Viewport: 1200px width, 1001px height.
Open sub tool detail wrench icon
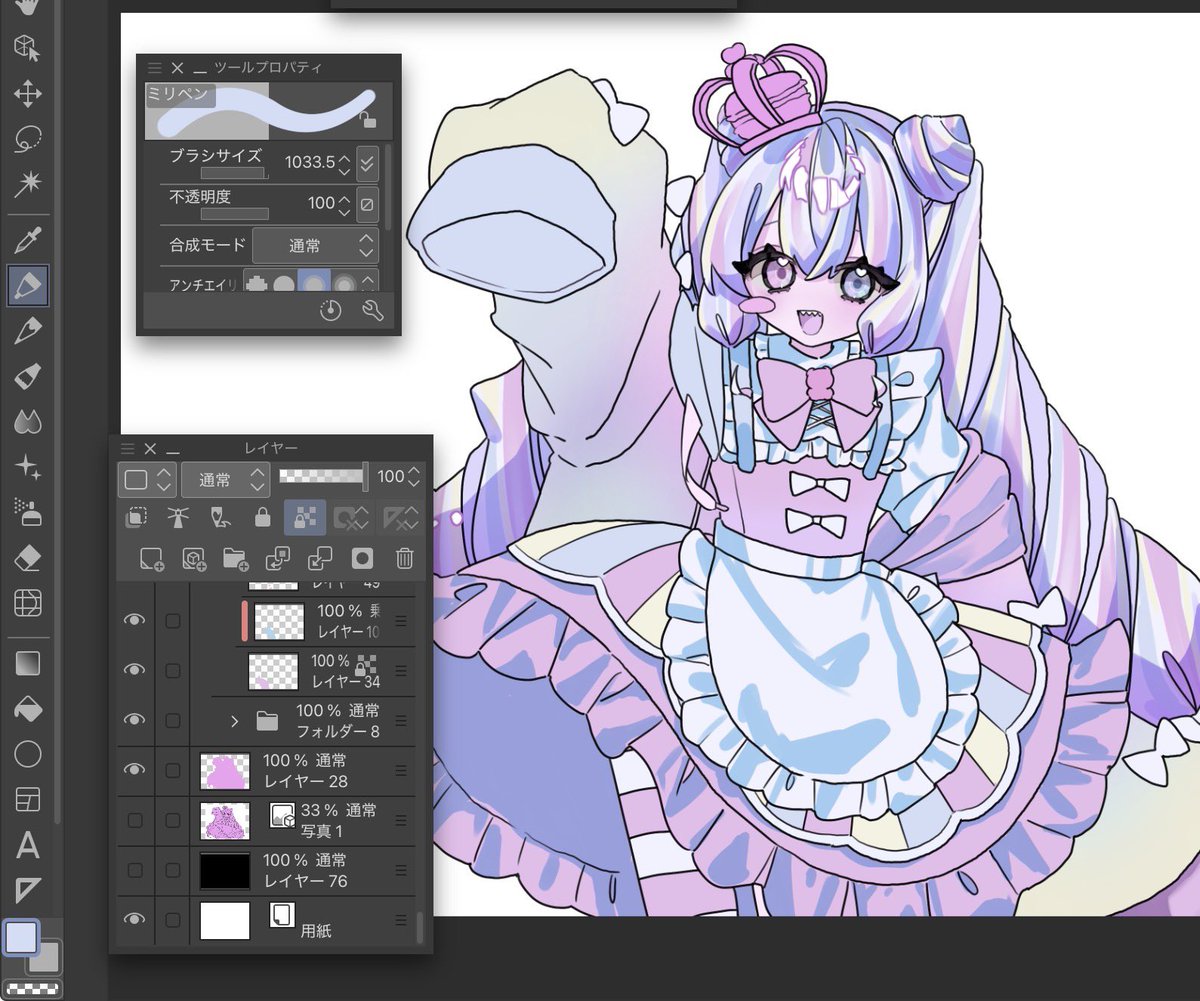click(372, 311)
